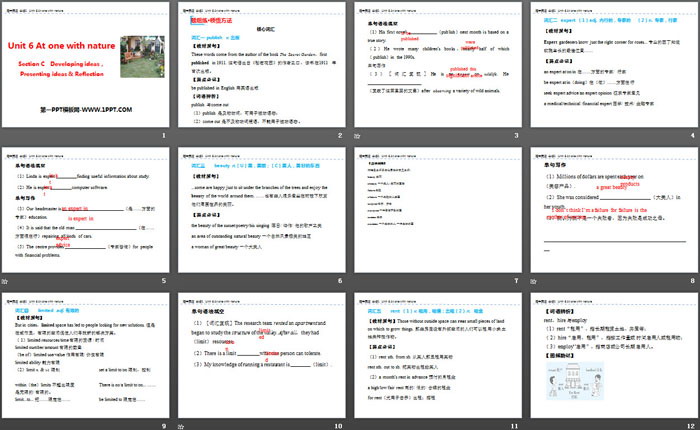Select the Unit 6 title slide thumbnail

(85, 65)
